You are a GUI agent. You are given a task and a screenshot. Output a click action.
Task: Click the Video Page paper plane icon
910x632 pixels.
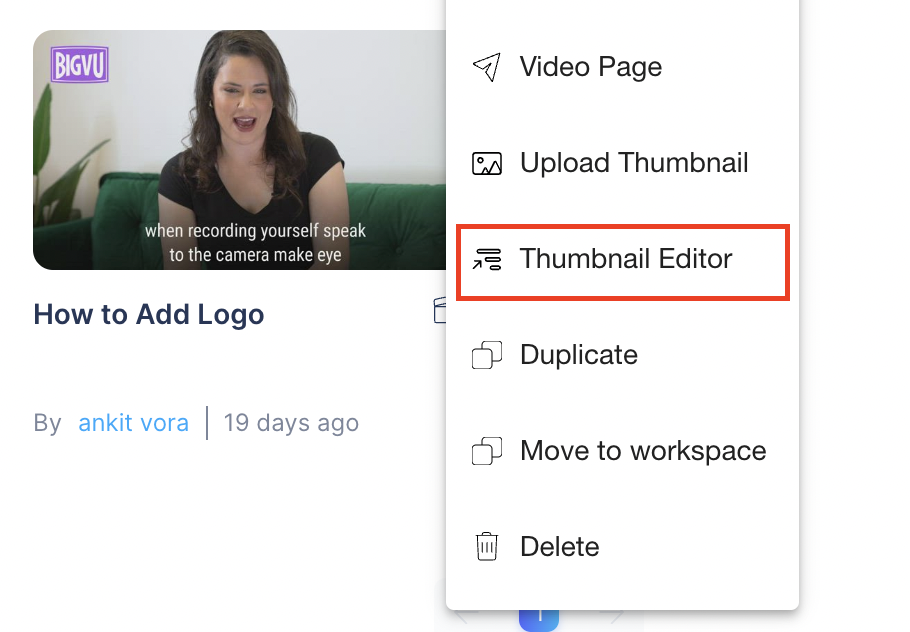(x=486, y=67)
